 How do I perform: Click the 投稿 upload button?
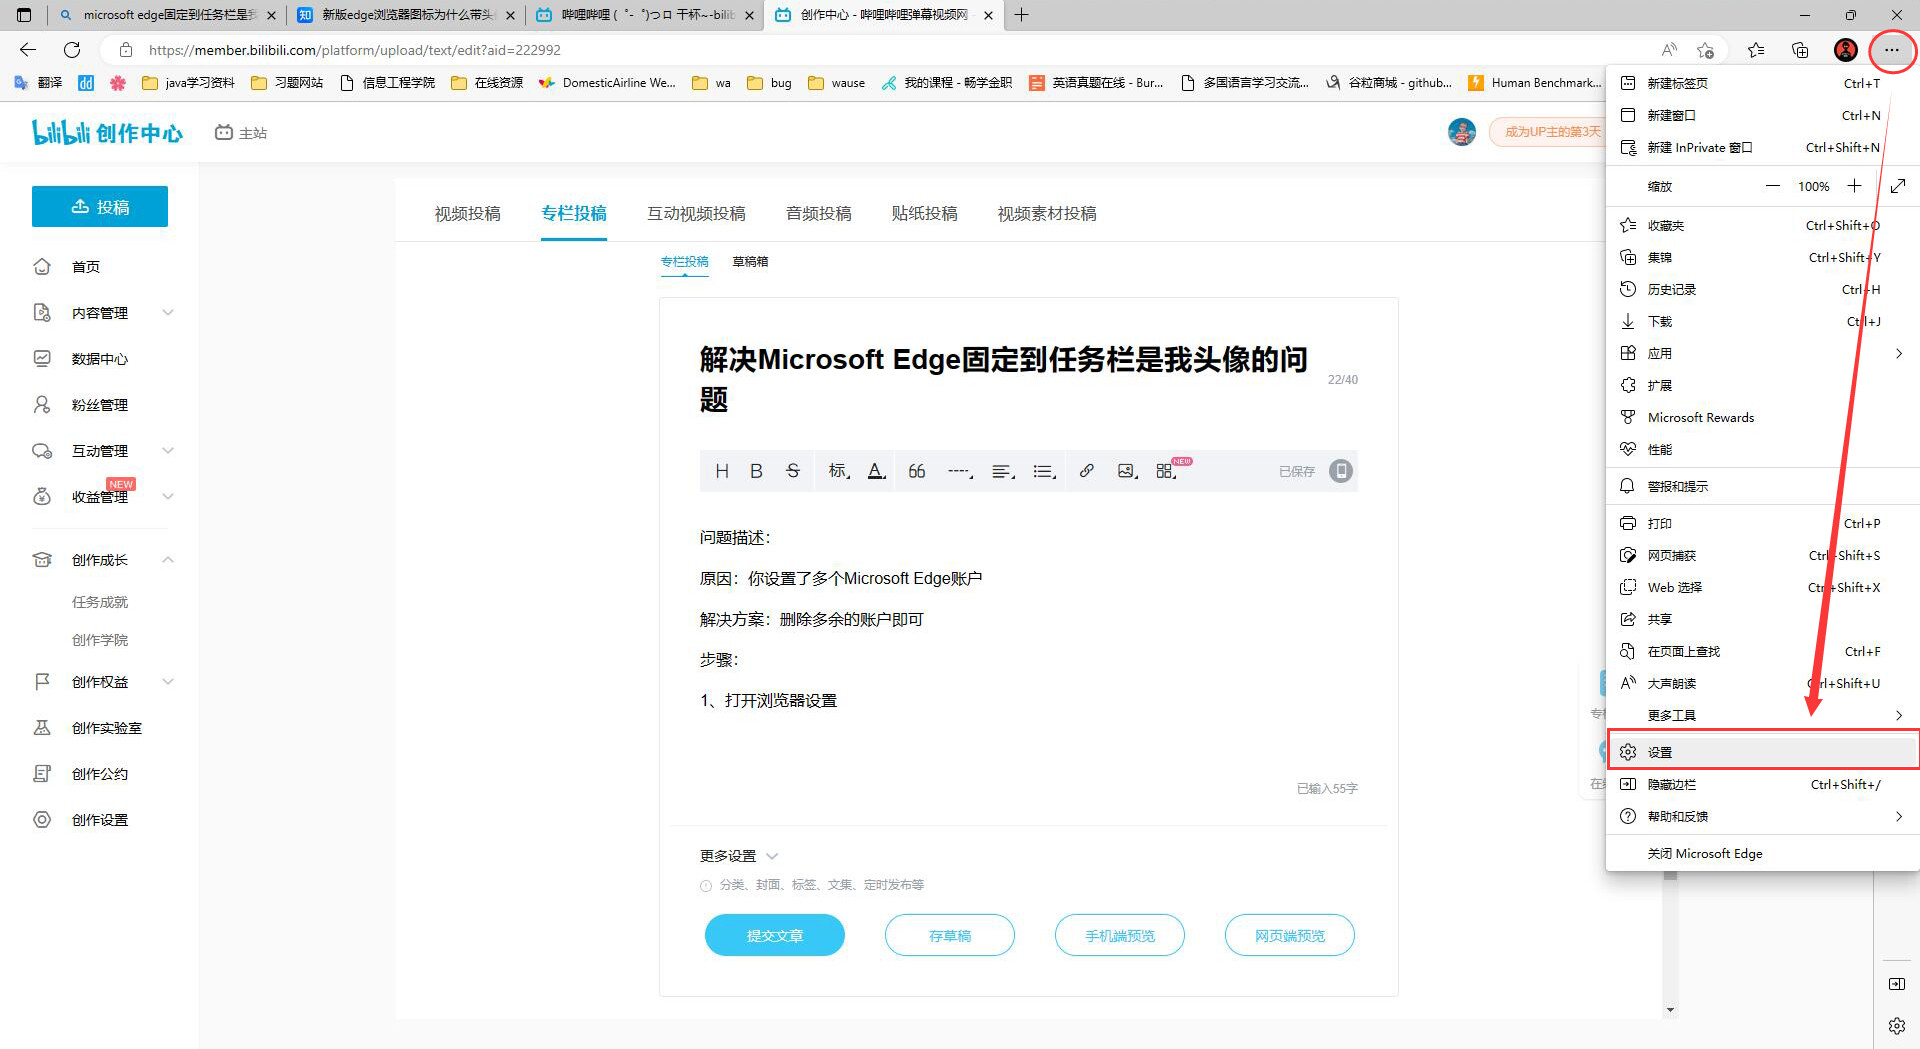click(x=100, y=207)
